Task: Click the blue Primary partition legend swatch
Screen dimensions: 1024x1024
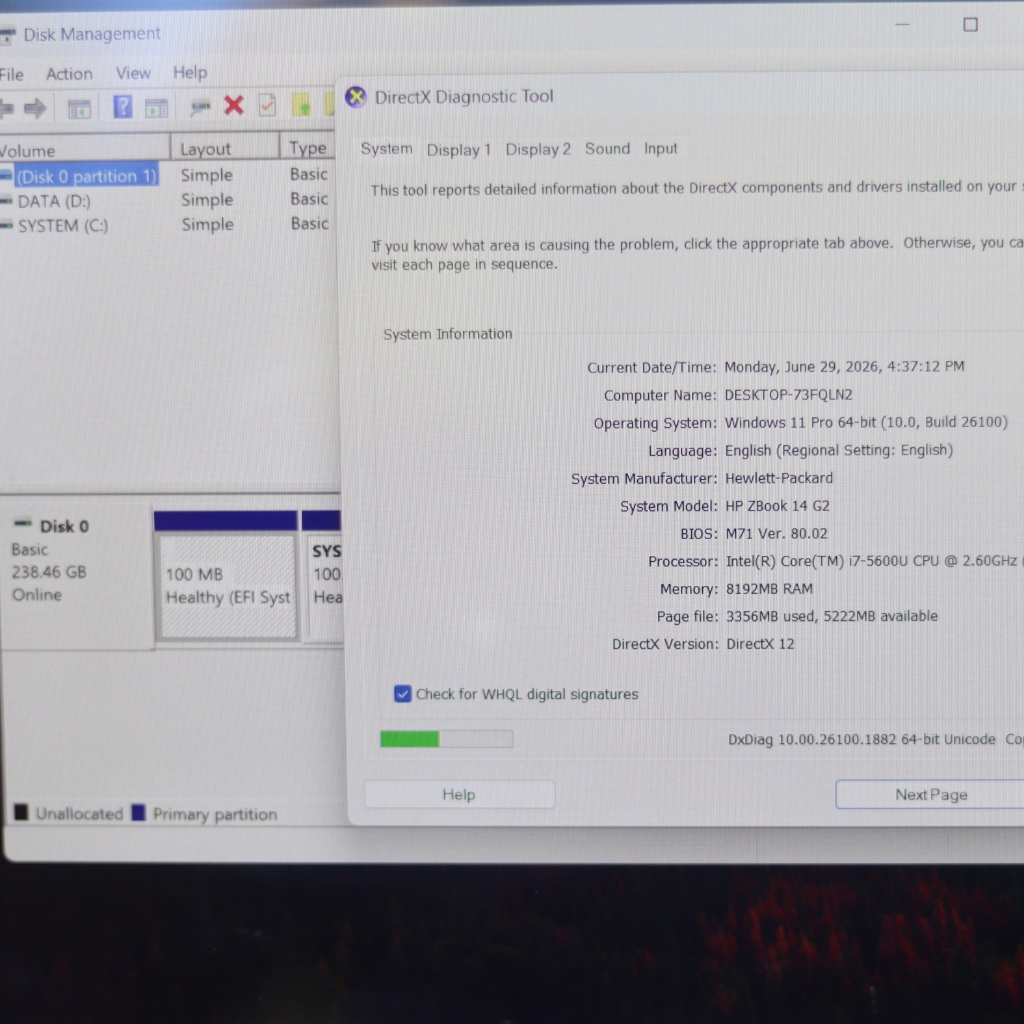Action: (138, 812)
